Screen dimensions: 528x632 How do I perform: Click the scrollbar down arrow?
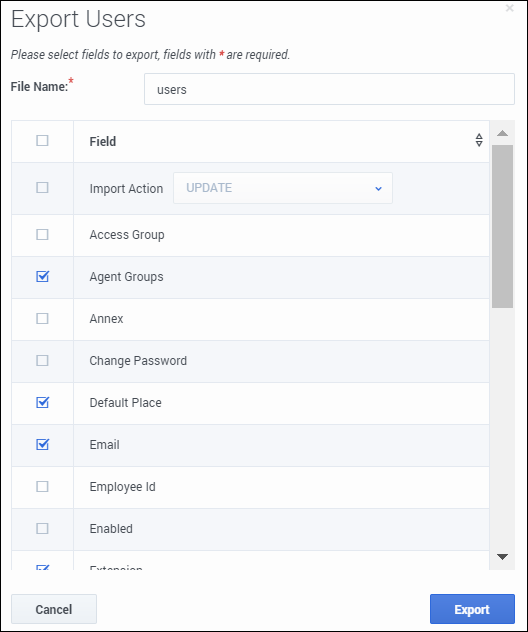(x=502, y=557)
